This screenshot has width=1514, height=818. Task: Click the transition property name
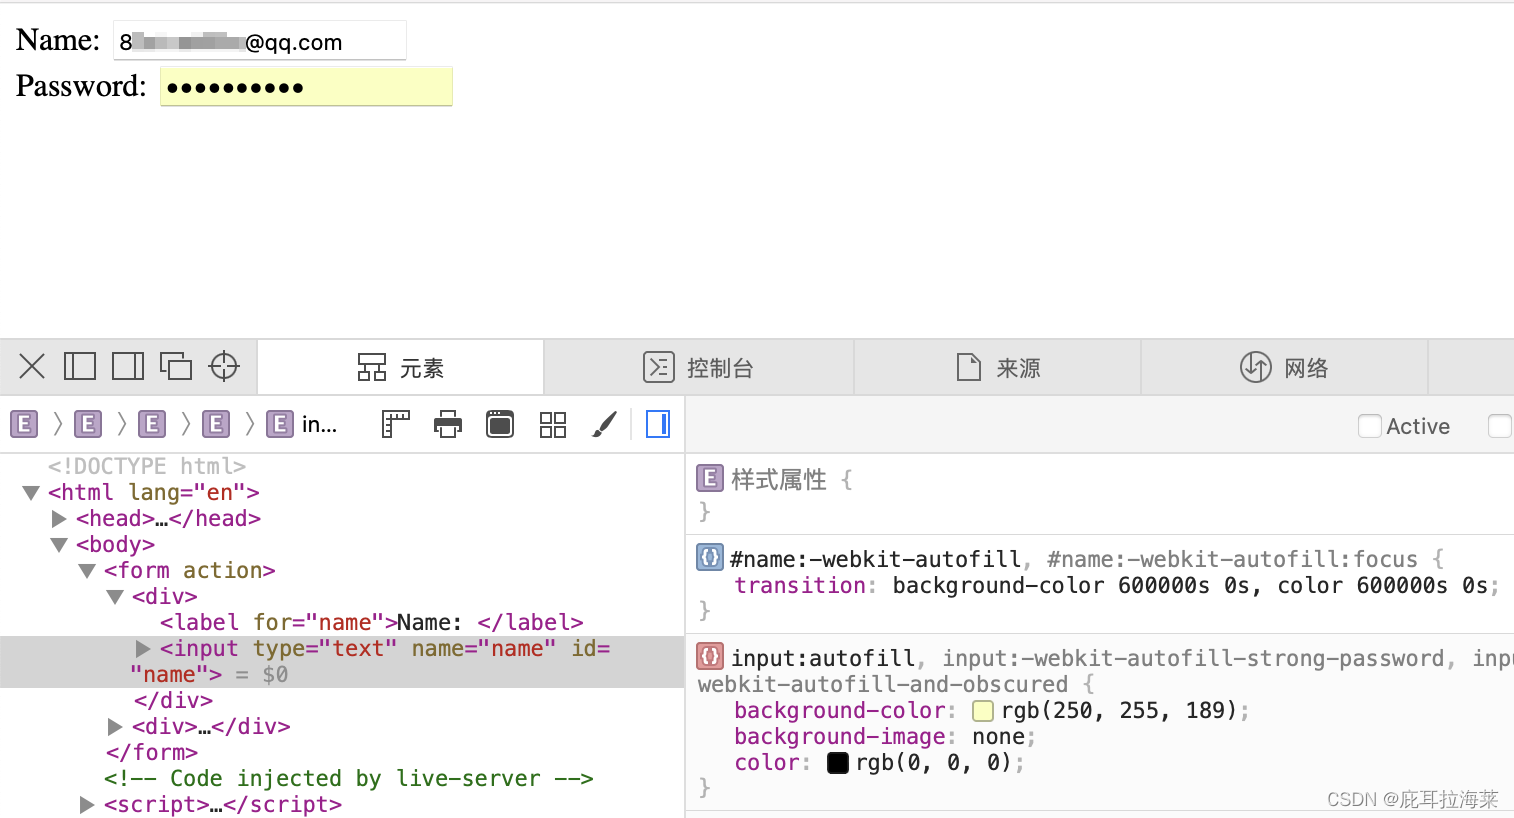pos(800,586)
